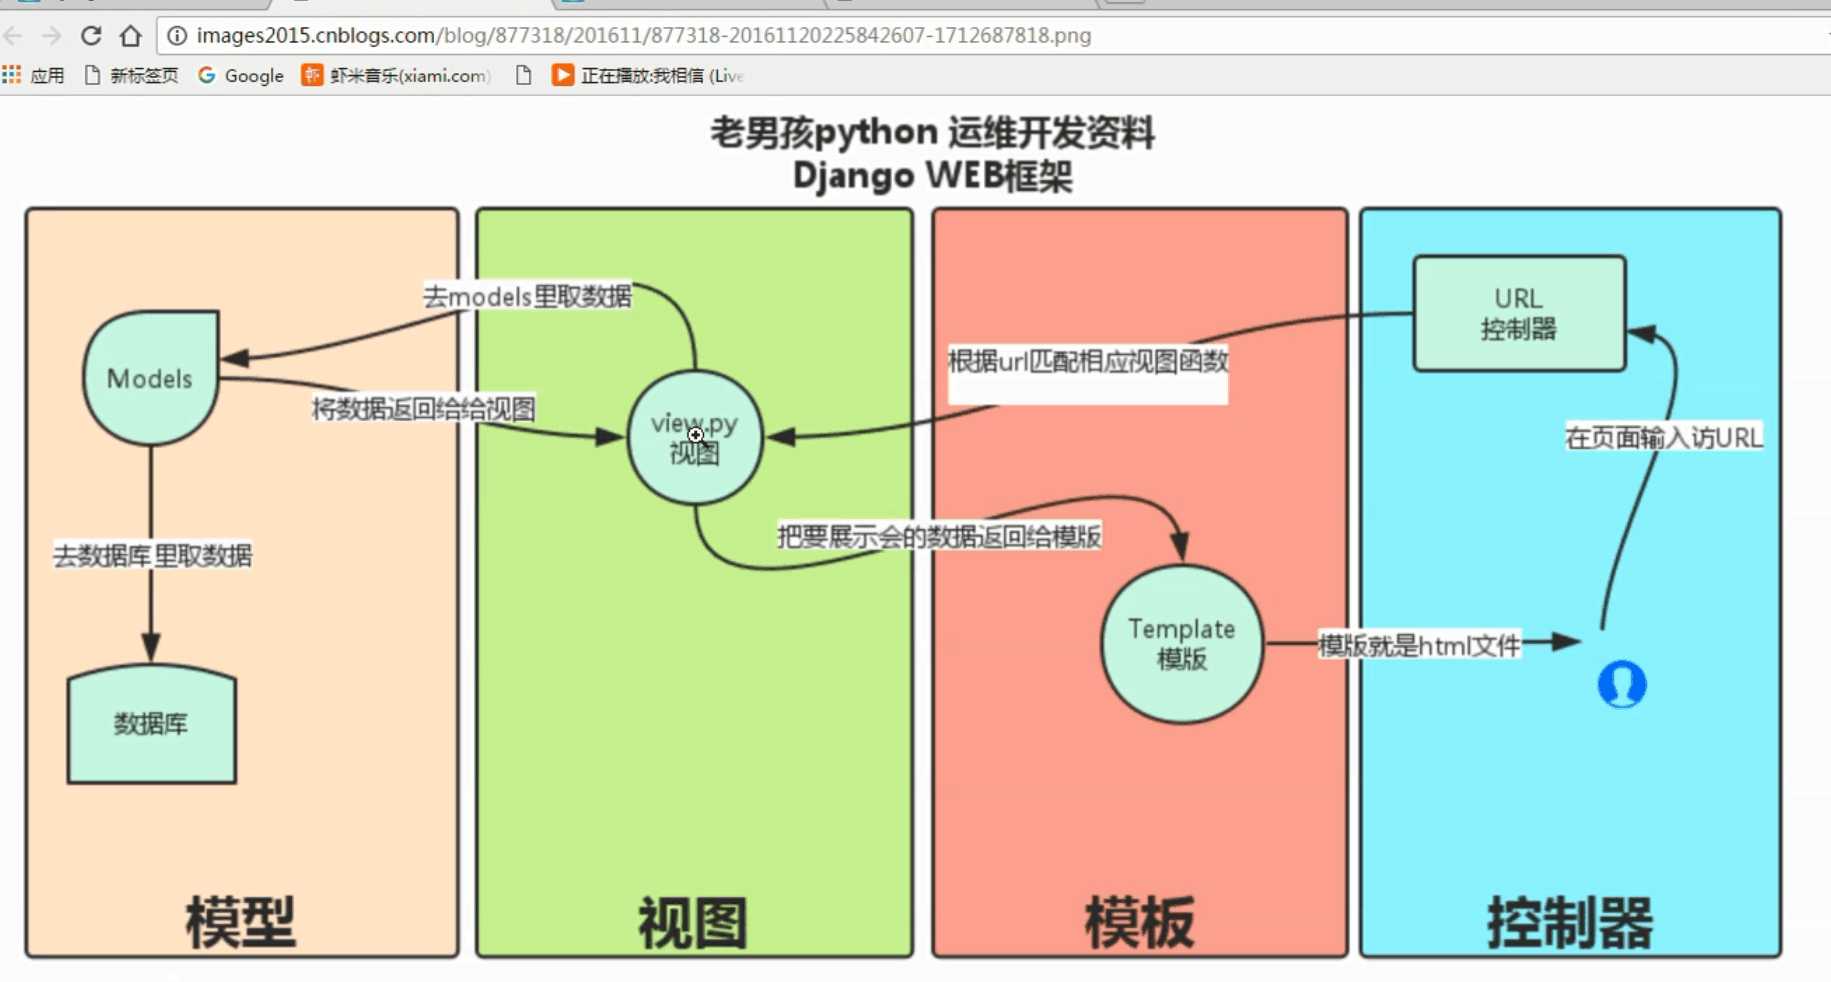The image size is (1831, 982).
Task: Click the 去models里取数据 label
Action: tap(527, 297)
